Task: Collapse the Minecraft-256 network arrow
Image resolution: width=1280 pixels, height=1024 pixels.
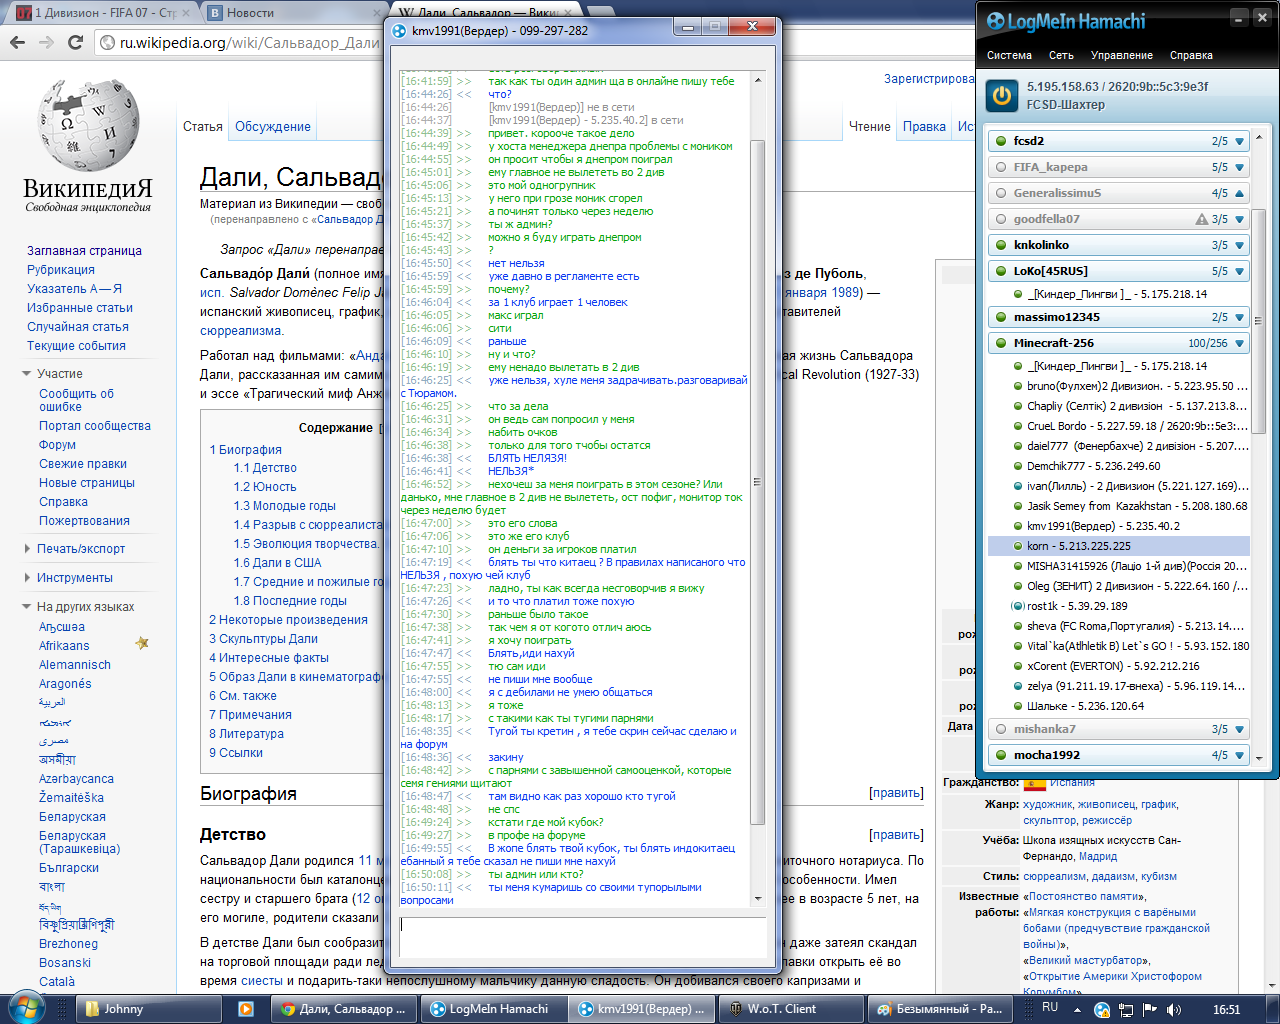Action: (1240, 344)
